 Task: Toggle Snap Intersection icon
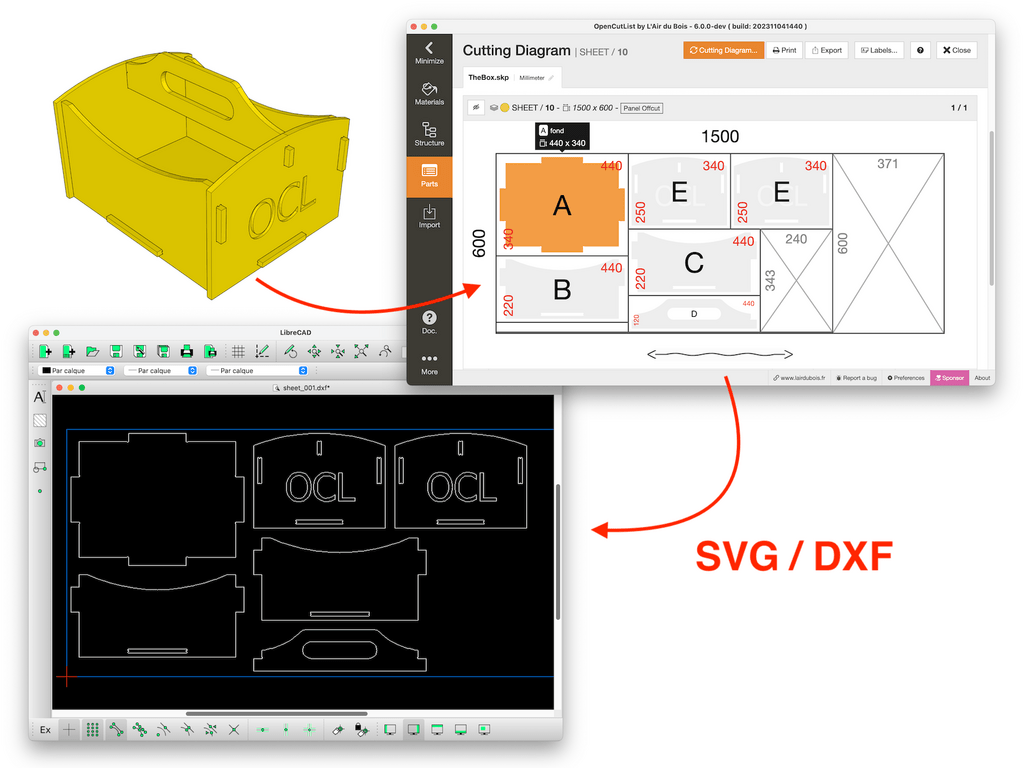point(234,729)
